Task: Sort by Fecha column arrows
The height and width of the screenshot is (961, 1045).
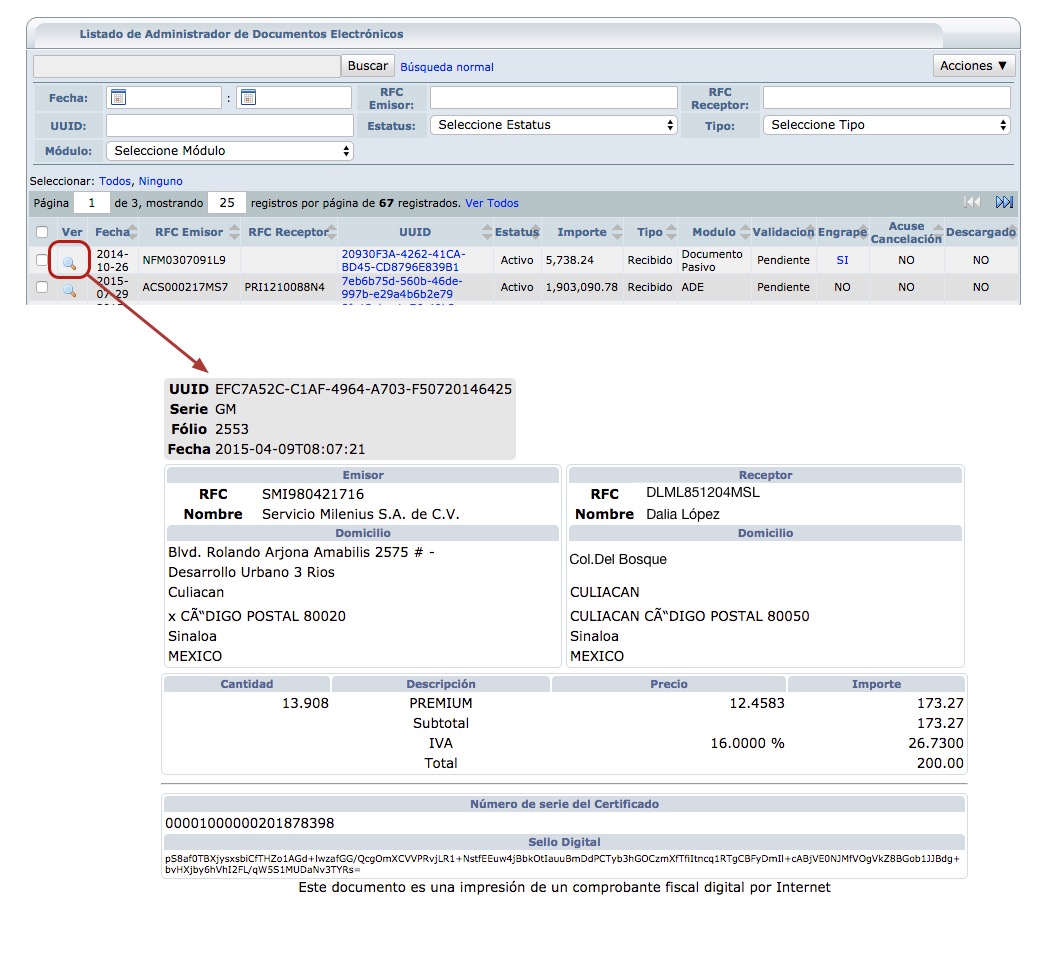Action: (x=133, y=232)
